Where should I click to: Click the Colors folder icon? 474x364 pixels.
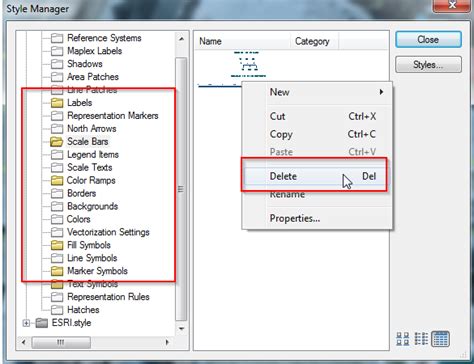(57, 219)
